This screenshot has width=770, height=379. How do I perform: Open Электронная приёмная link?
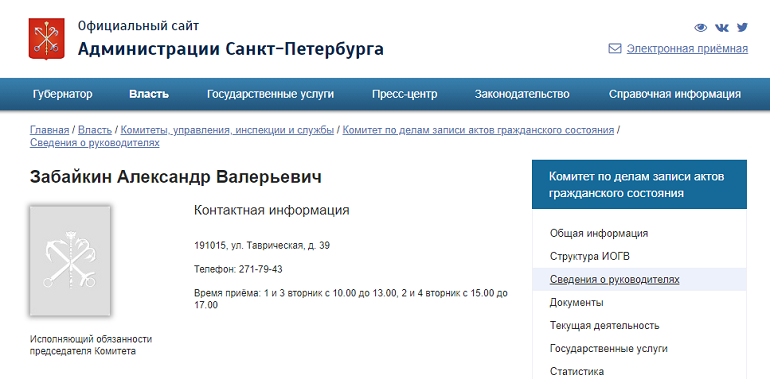click(687, 49)
